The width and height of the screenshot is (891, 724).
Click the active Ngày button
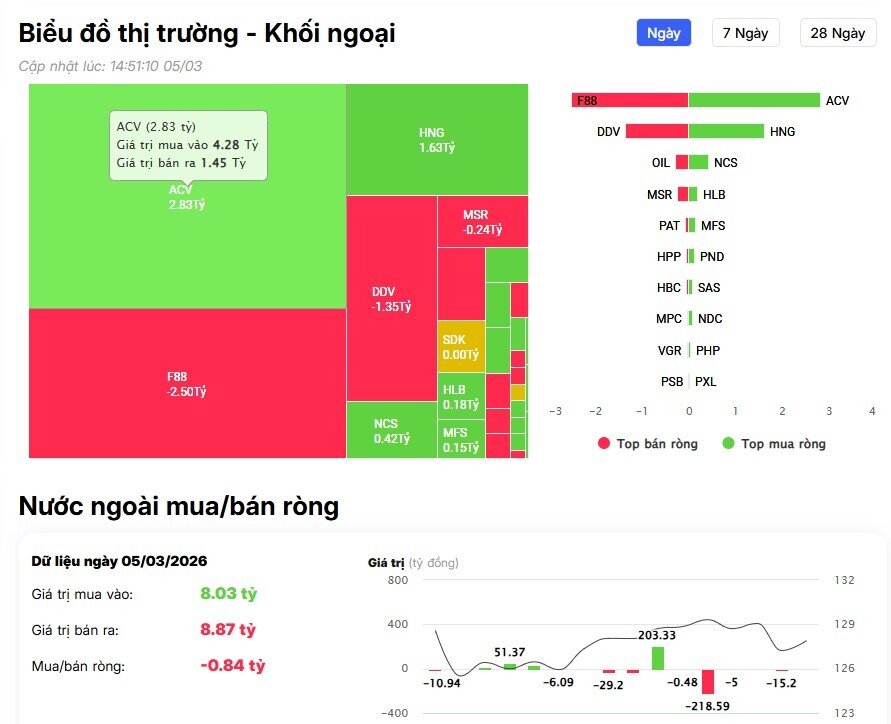pyautogui.click(x=663, y=33)
